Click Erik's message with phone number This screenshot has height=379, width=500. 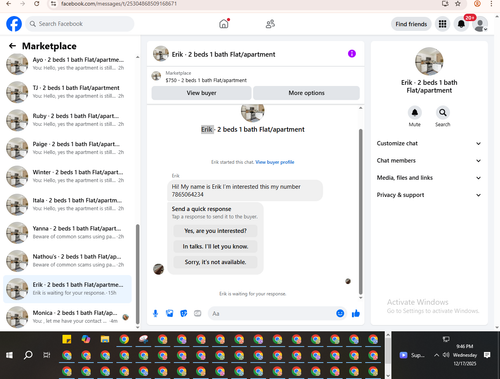coord(245,190)
